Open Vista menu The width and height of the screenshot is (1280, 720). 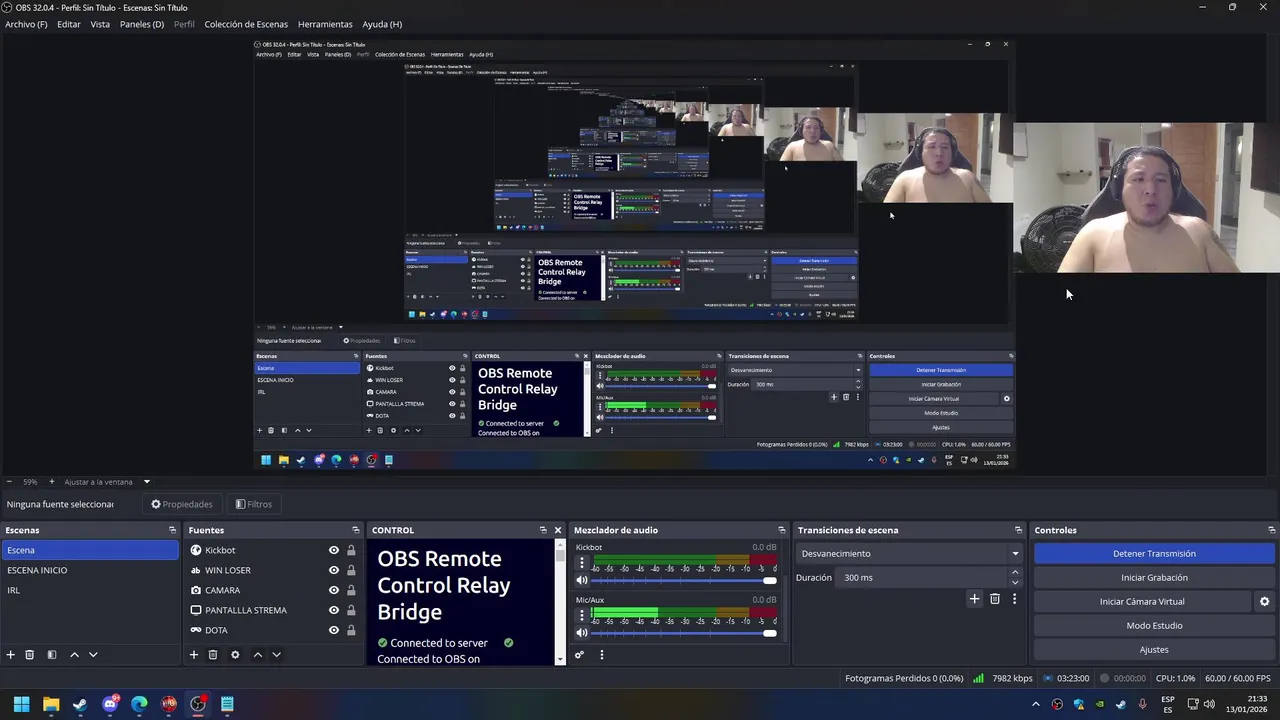100,24
